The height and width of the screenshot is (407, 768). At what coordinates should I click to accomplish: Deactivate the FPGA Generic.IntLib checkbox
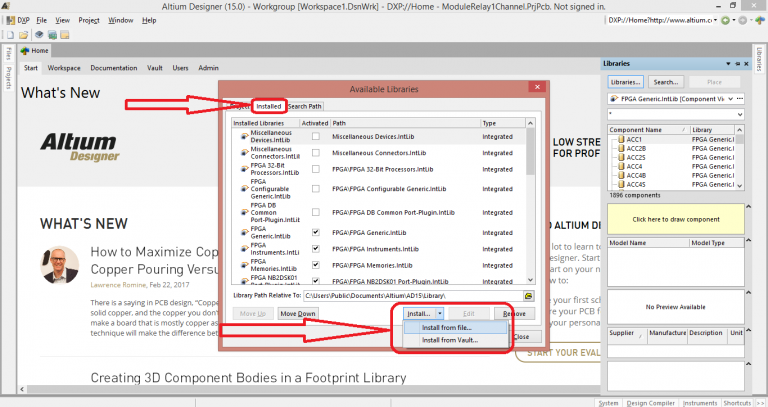pos(316,233)
